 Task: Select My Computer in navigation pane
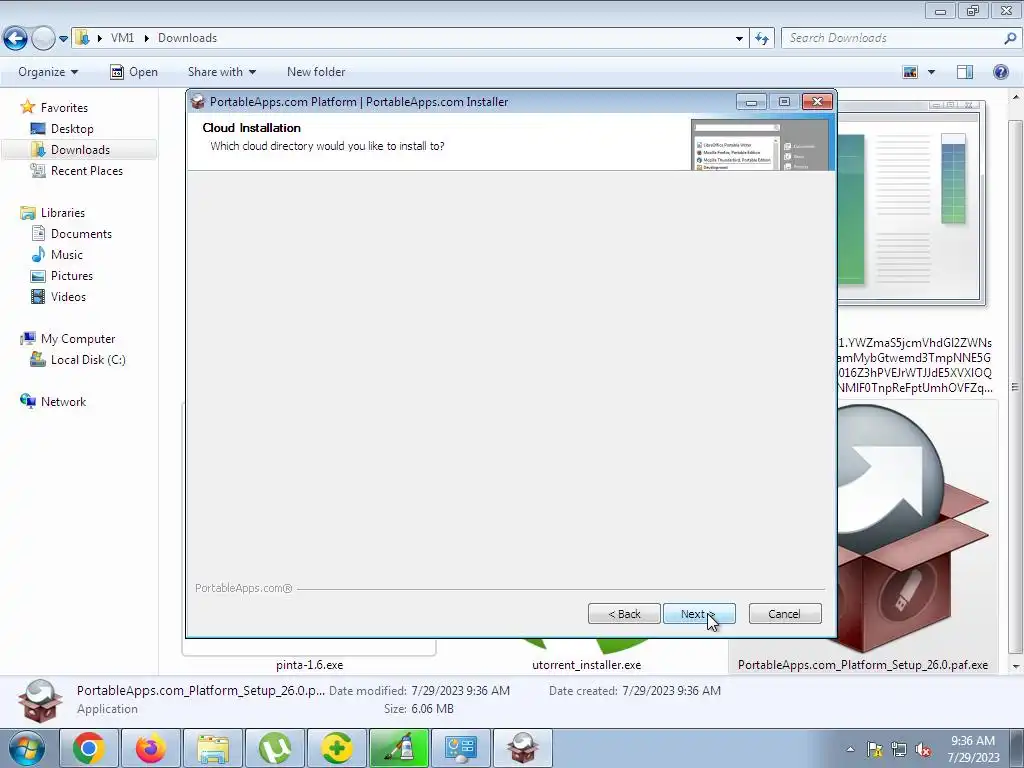[x=78, y=339]
